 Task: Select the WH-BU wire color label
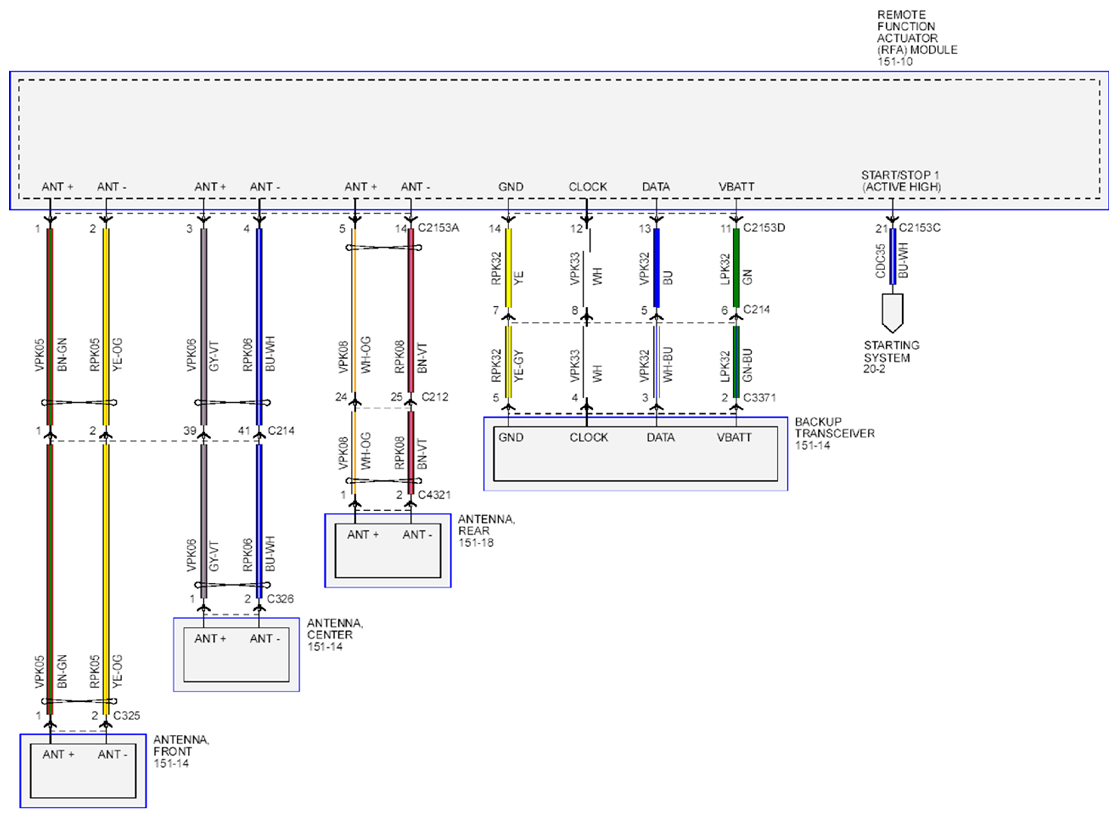click(667, 364)
